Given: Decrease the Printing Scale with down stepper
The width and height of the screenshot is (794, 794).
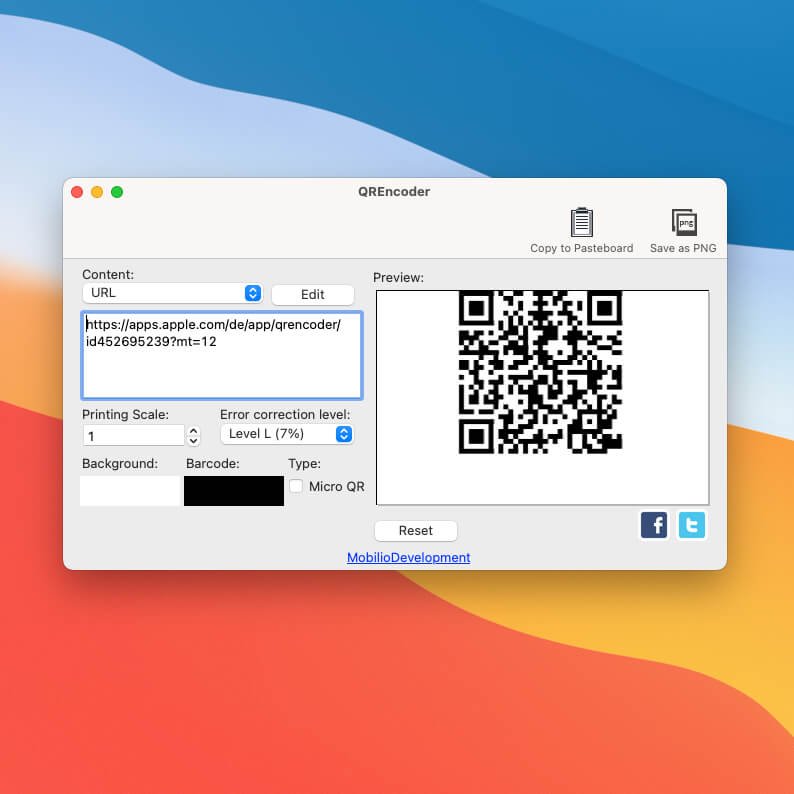Looking at the screenshot, I should (193, 441).
